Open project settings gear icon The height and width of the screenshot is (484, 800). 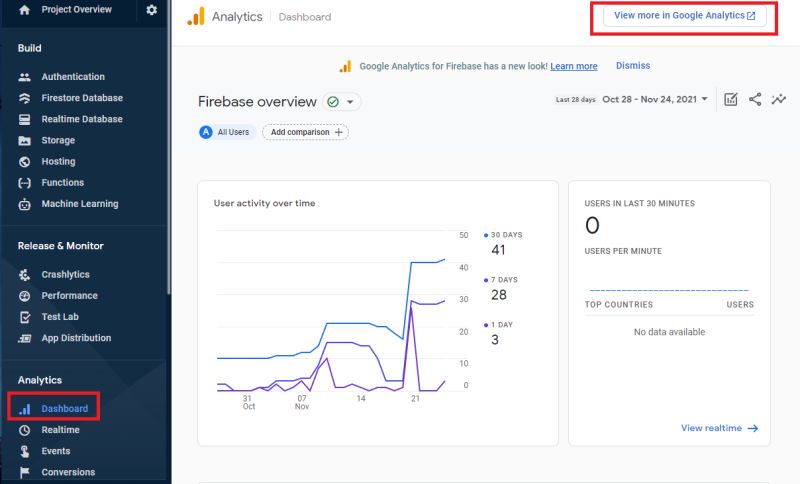tap(152, 10)
